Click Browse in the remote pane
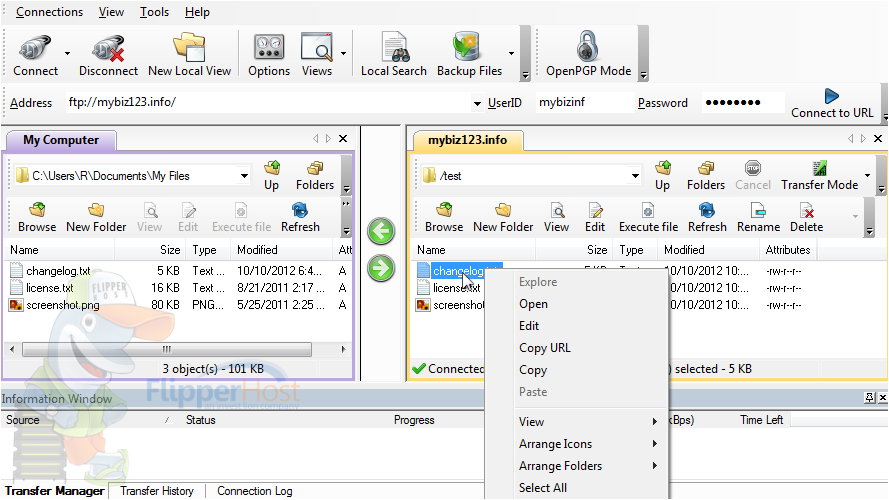This screenshot has width=889, height=500. coord(444,210)
